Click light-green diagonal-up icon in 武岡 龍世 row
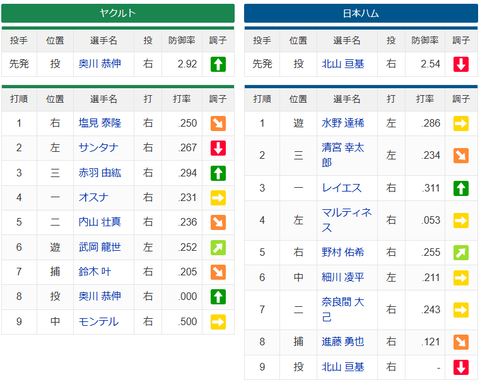The width and height of the screenshot is (480, 385). pos(218,247)
